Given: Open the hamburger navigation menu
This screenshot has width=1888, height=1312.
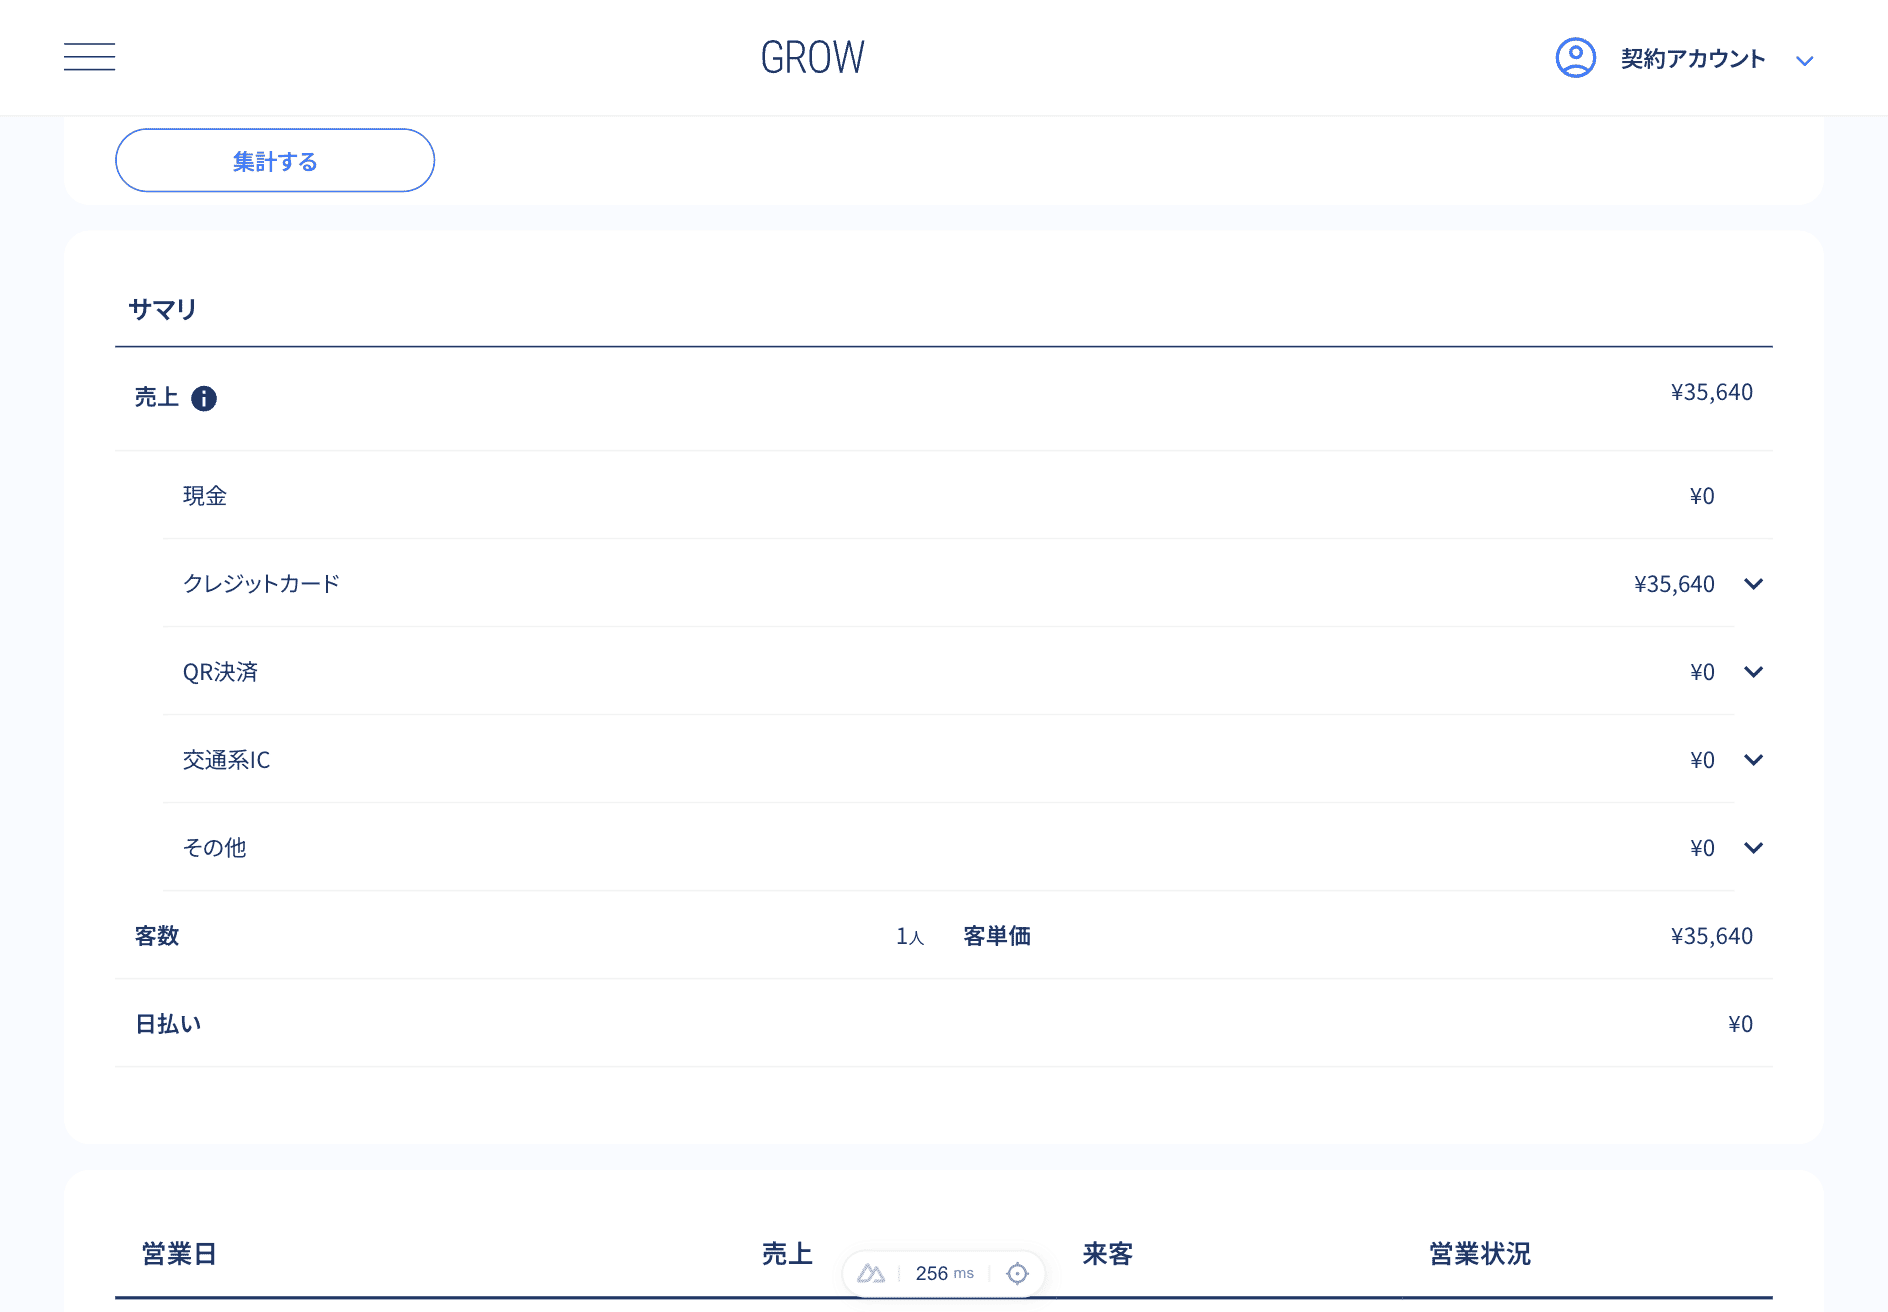Looking at the screenshot, I should [89, 57].
